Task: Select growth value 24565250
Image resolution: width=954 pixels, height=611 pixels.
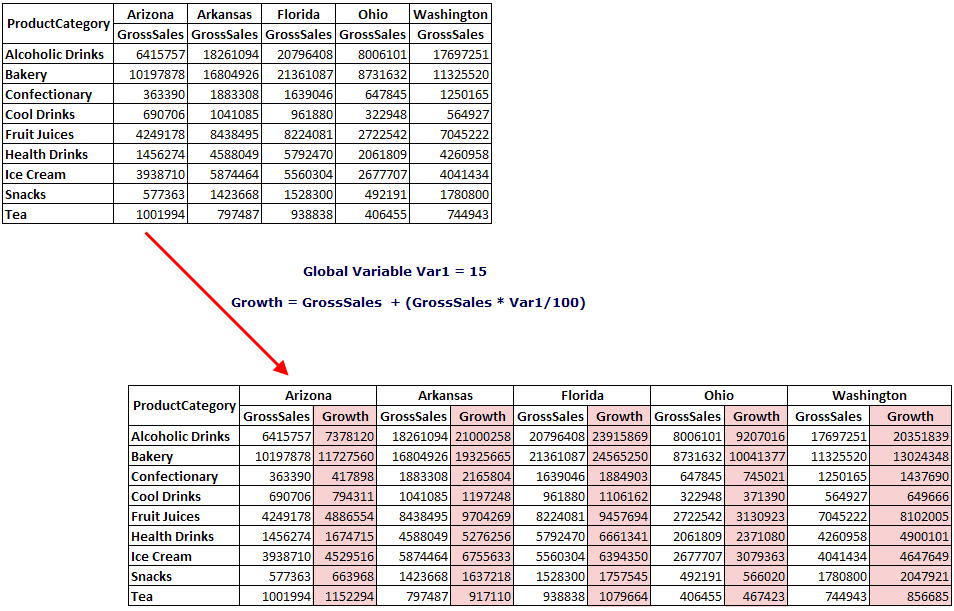Action: [620, 457]
